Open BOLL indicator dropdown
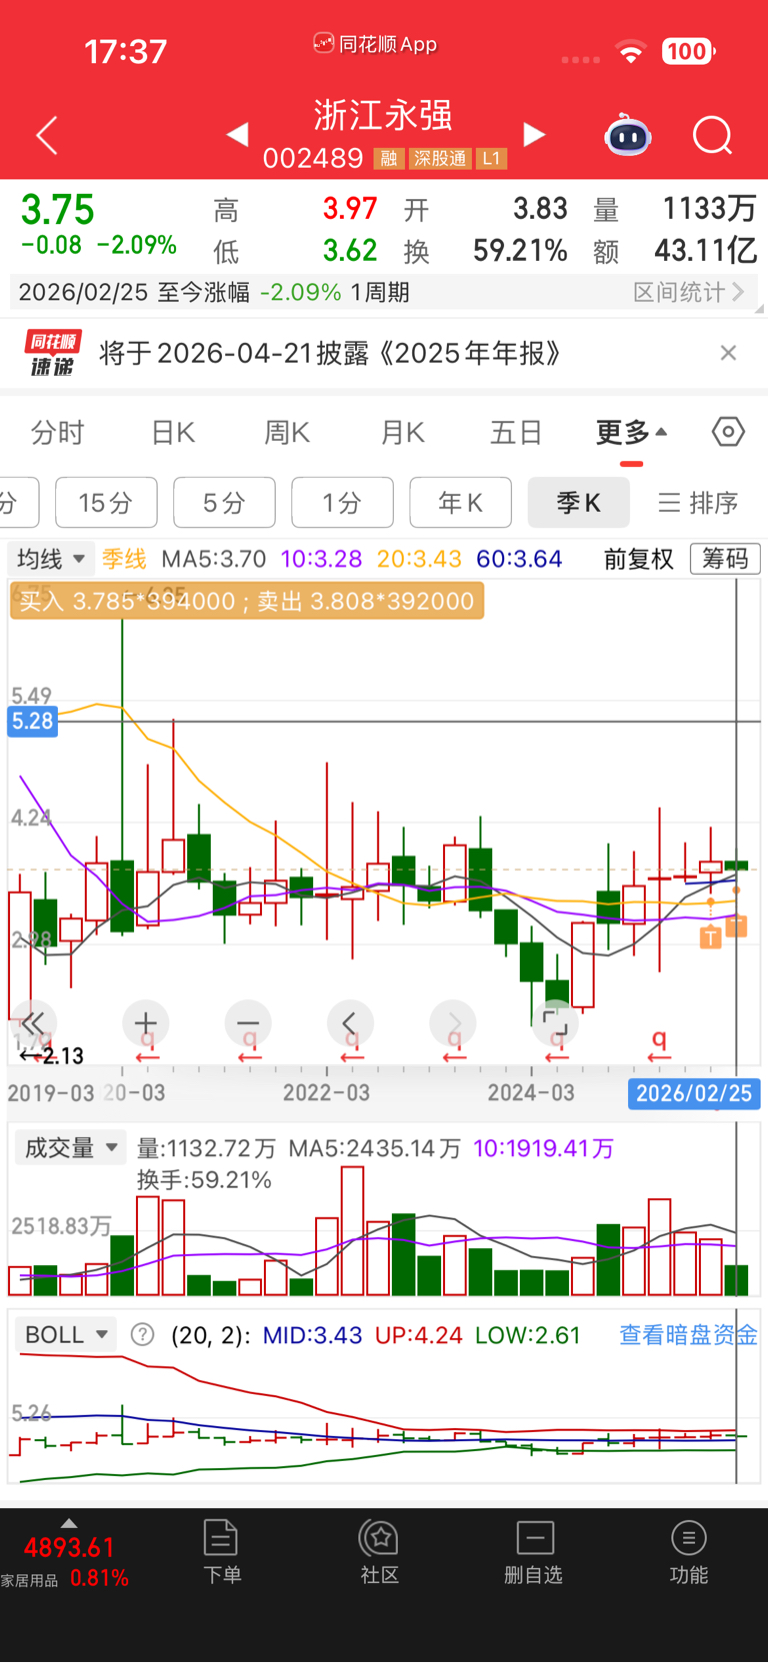 pos(65,1335)
